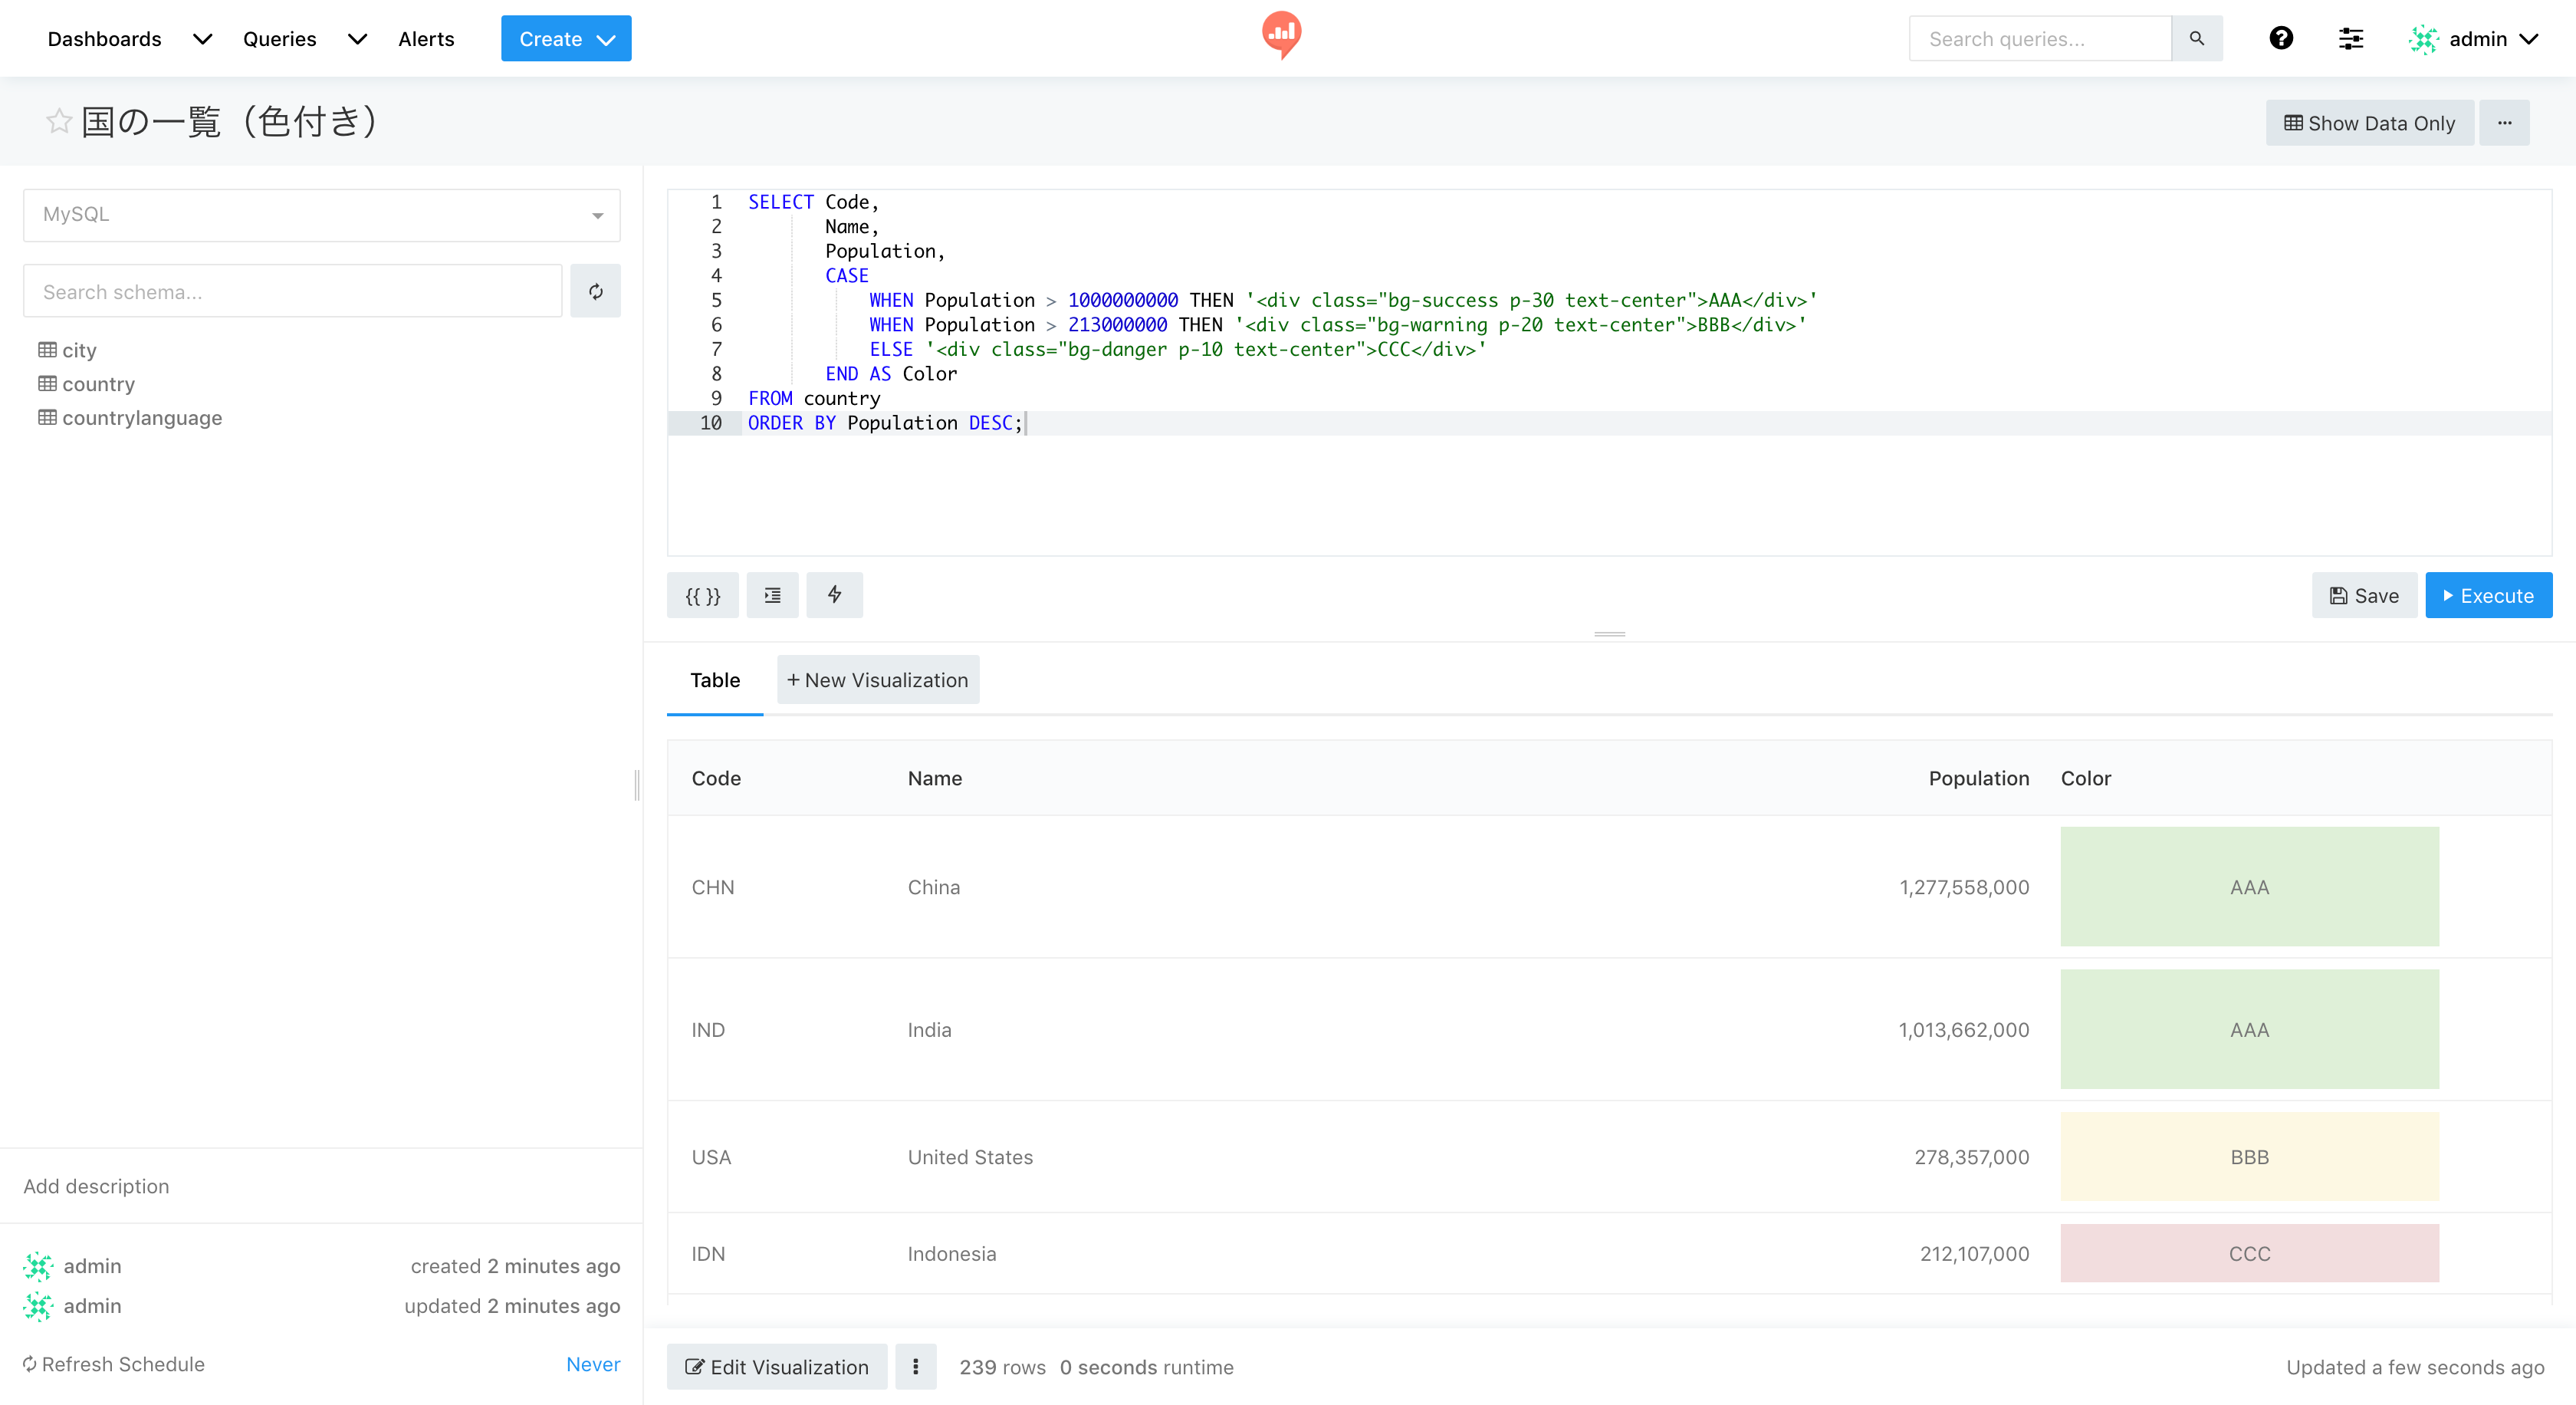
Task: Open the vertical dots menu beside Edit Visualization
Action: pos(915,1366)
